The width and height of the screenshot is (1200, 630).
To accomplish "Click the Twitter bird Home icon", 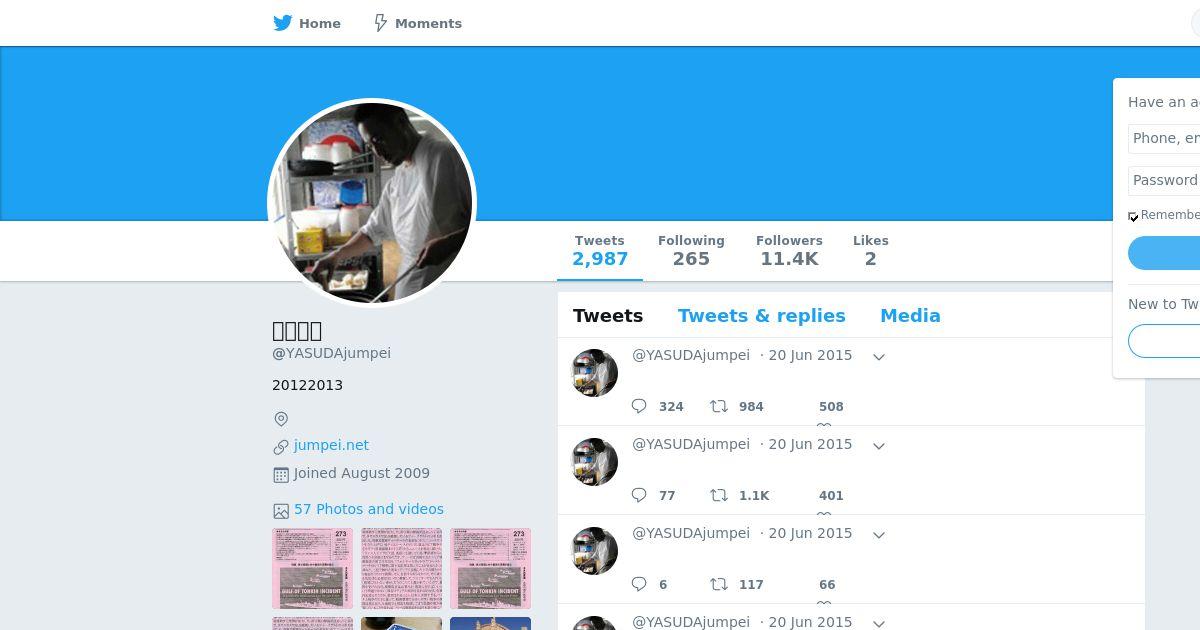I will [282, 23].
